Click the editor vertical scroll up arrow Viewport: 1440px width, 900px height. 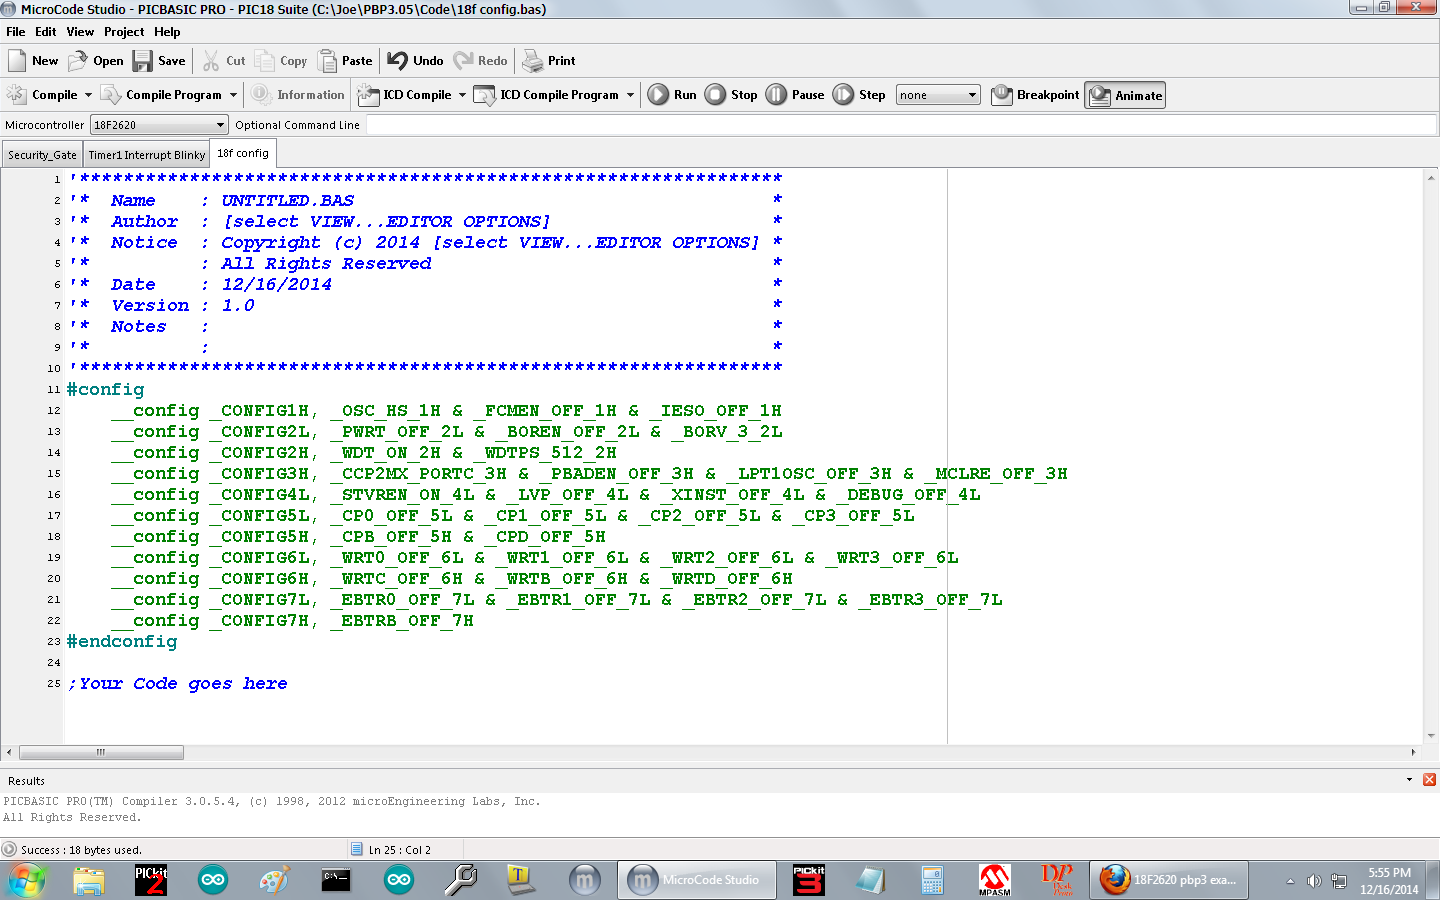[x=1431, y=177]
